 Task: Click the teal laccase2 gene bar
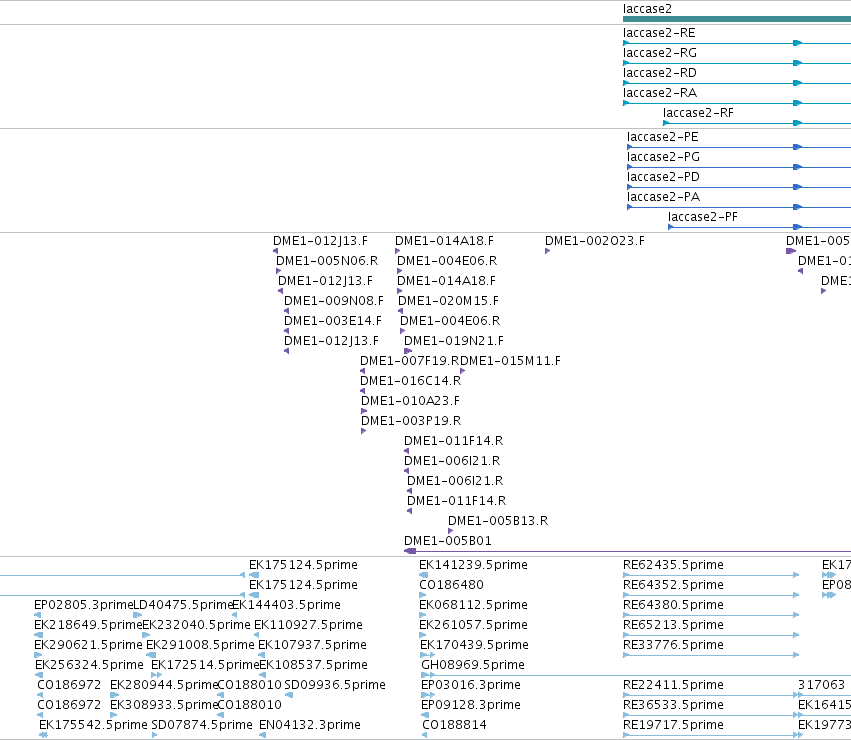pyautogui.click(x=736, y=19)
